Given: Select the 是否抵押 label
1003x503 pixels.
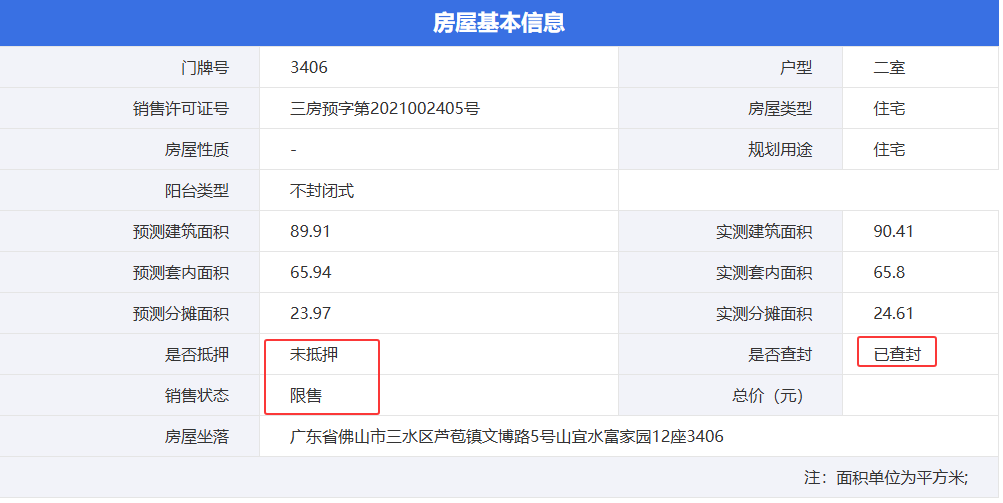Looking at the screenshot, I should (x=196, y=354).
